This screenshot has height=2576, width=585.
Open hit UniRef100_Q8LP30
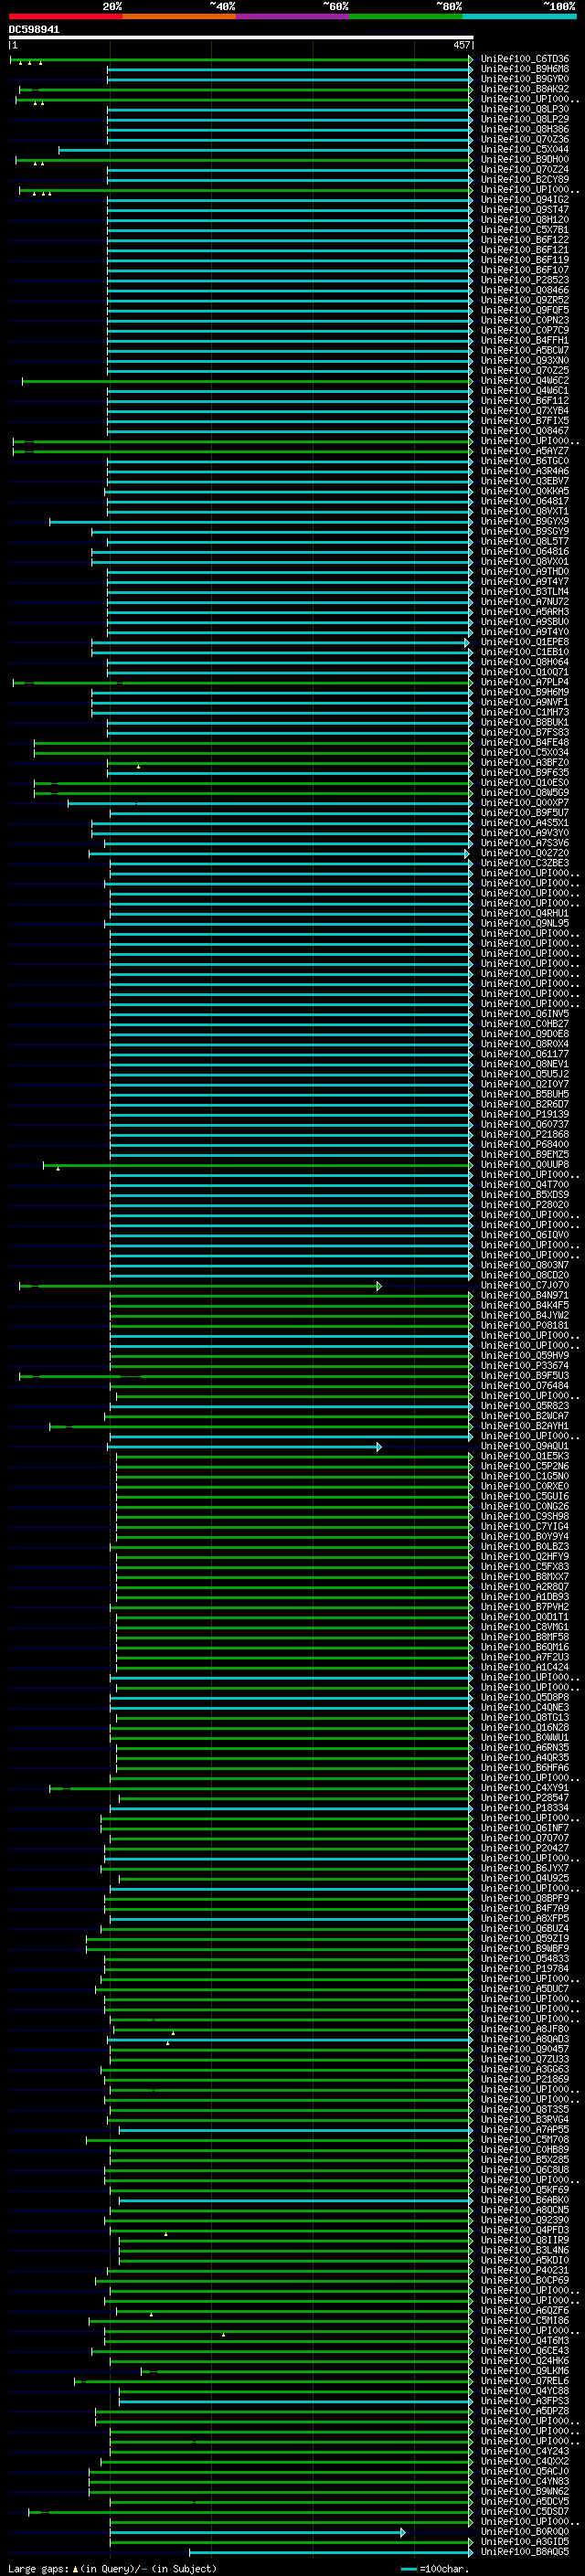pyautogui.click(x=524, y=110)
